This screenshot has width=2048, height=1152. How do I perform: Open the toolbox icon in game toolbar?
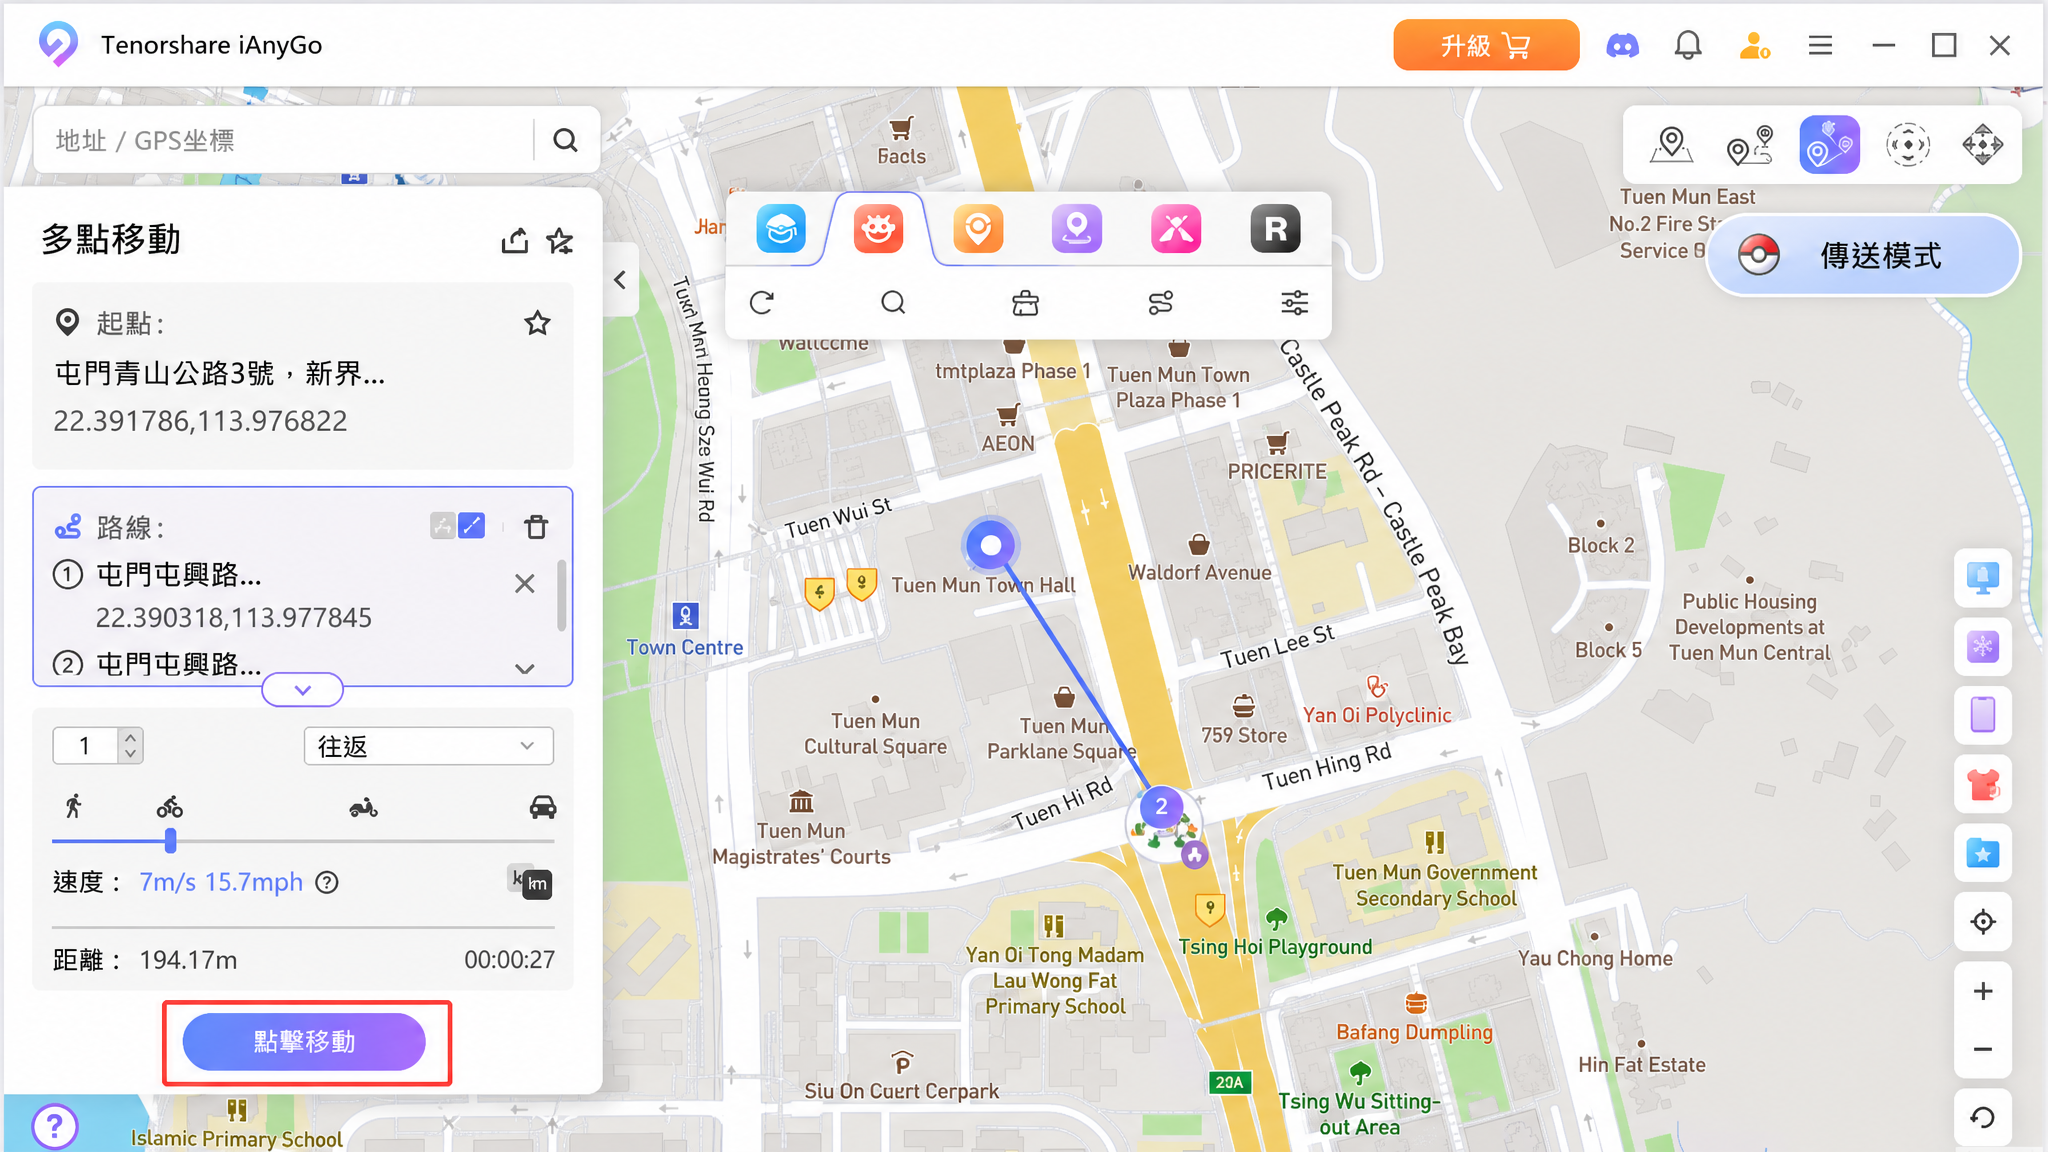tap(1025, 302)
